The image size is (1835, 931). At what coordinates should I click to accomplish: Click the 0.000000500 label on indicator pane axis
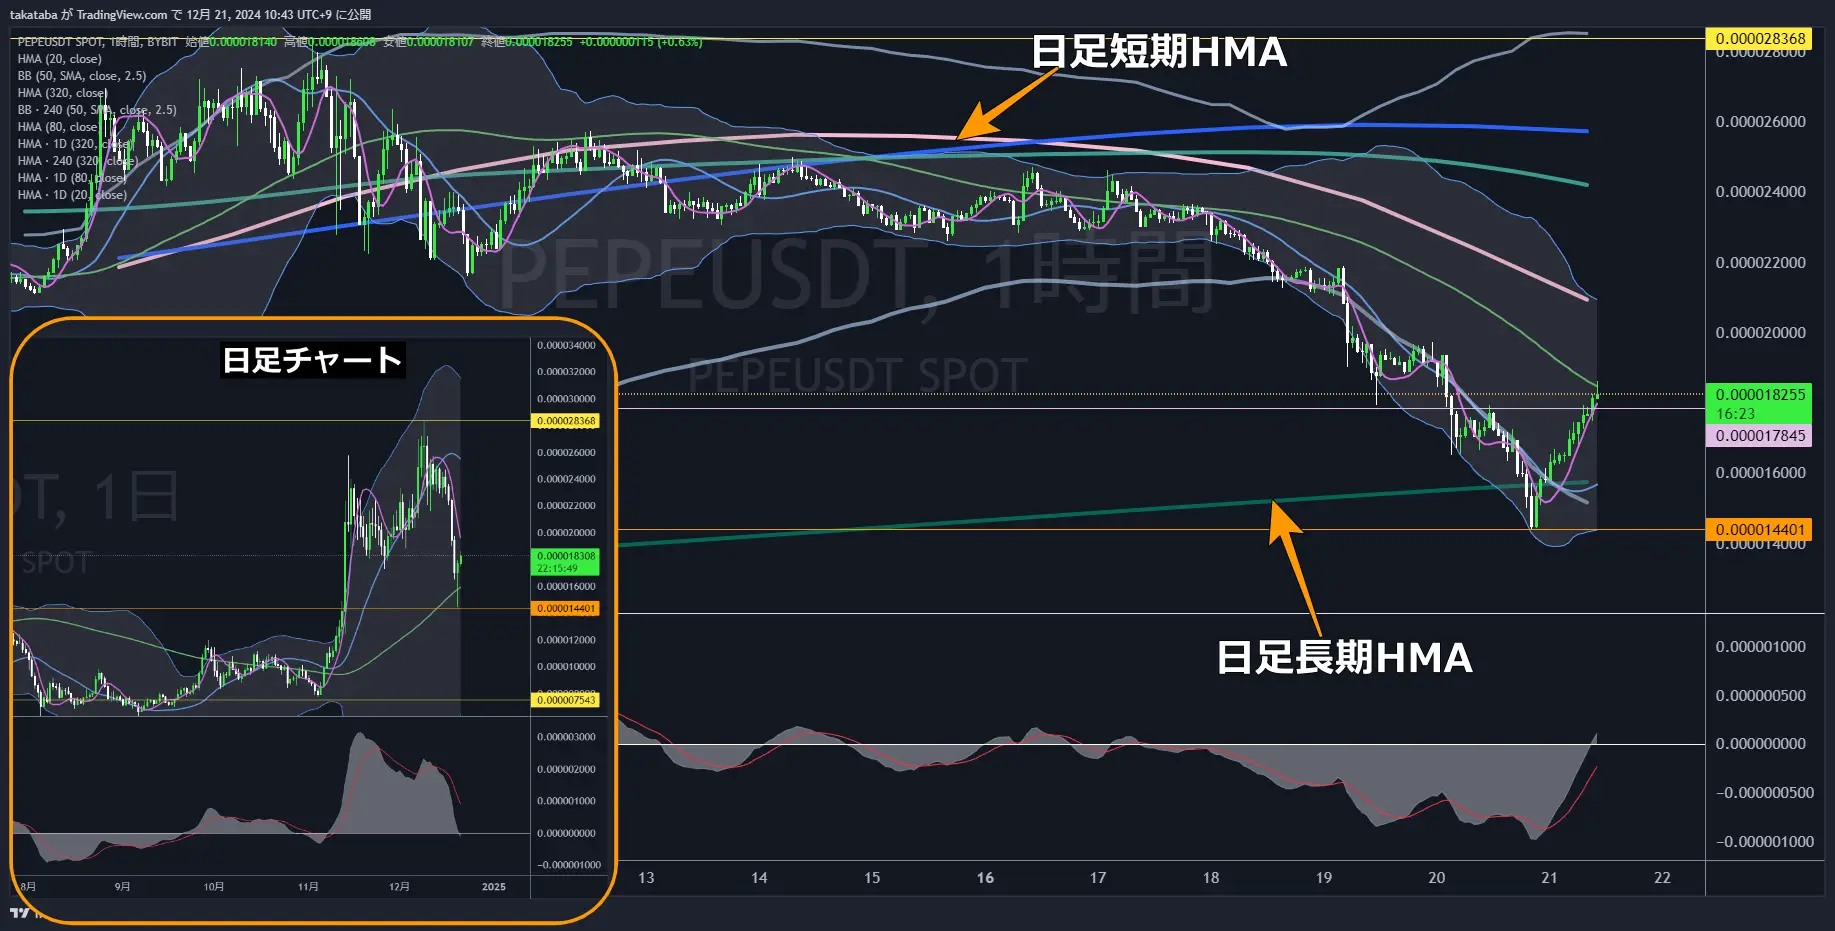pos(1760,696)
